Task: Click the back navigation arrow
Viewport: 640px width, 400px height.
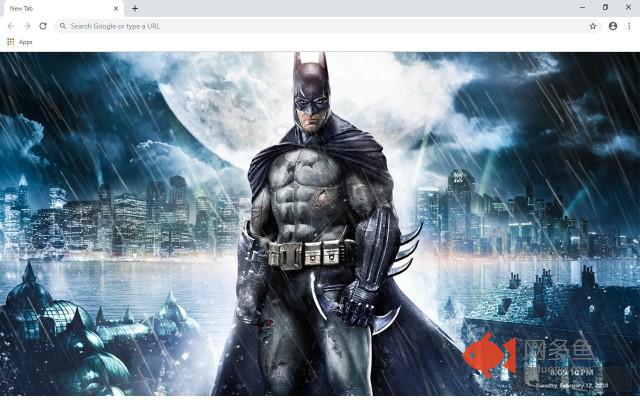Action: (11, 26)
